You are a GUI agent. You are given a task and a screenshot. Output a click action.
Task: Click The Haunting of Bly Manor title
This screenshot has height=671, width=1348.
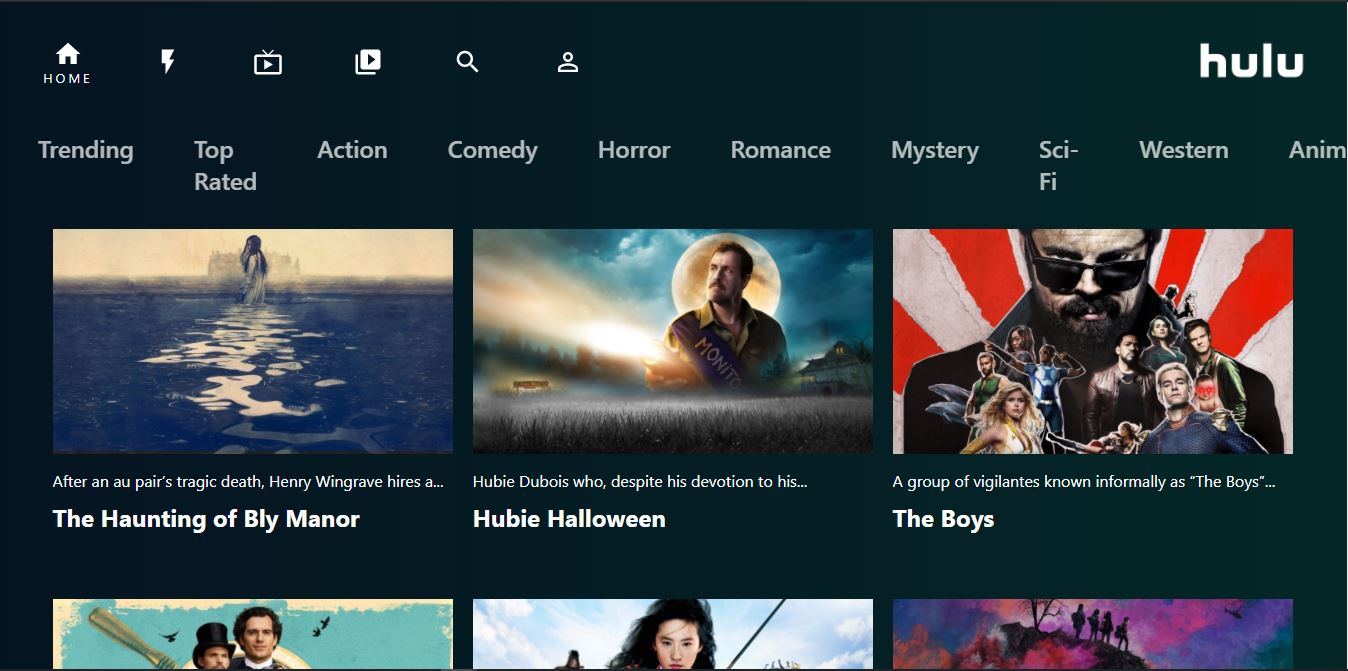coord(206,519)
